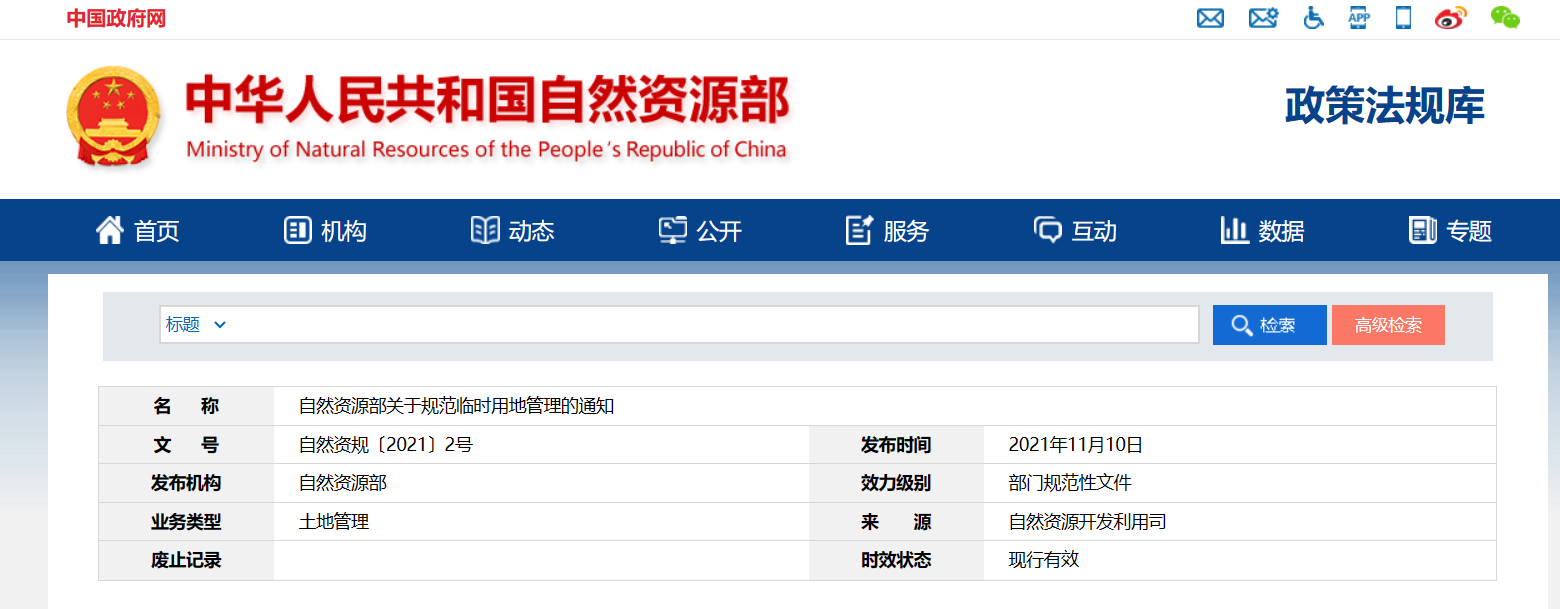Click the mail subscription gear icon

[x=1262, y=18]
